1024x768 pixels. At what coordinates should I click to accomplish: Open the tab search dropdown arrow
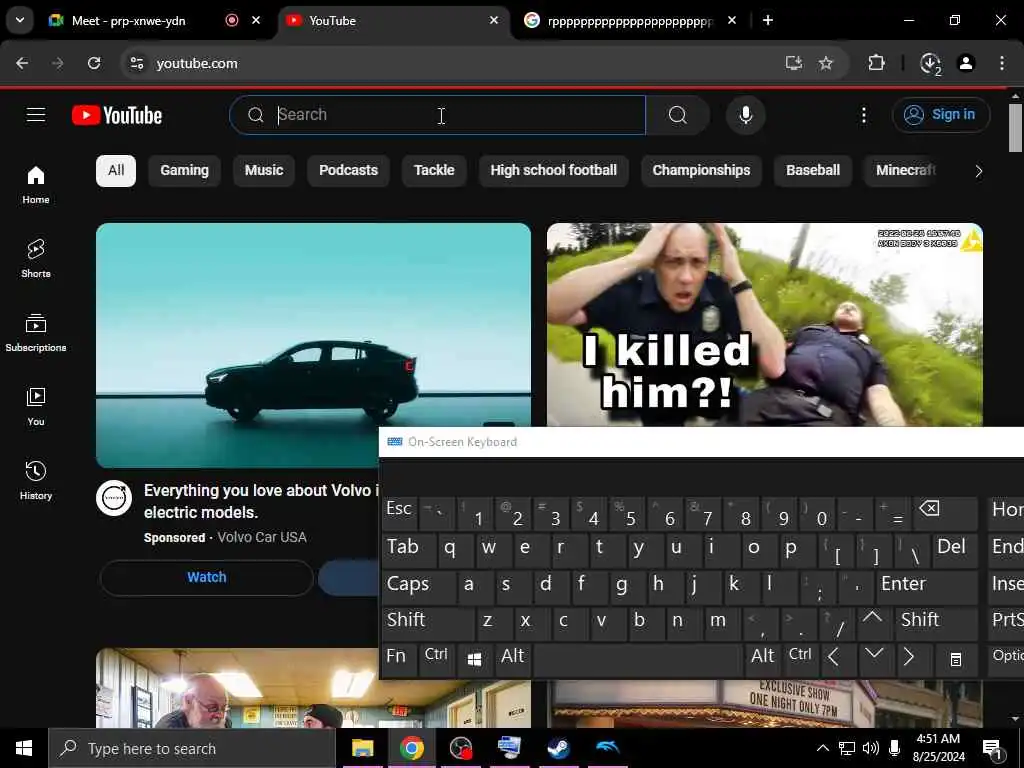pyautogui.click(x=20, y=20)
